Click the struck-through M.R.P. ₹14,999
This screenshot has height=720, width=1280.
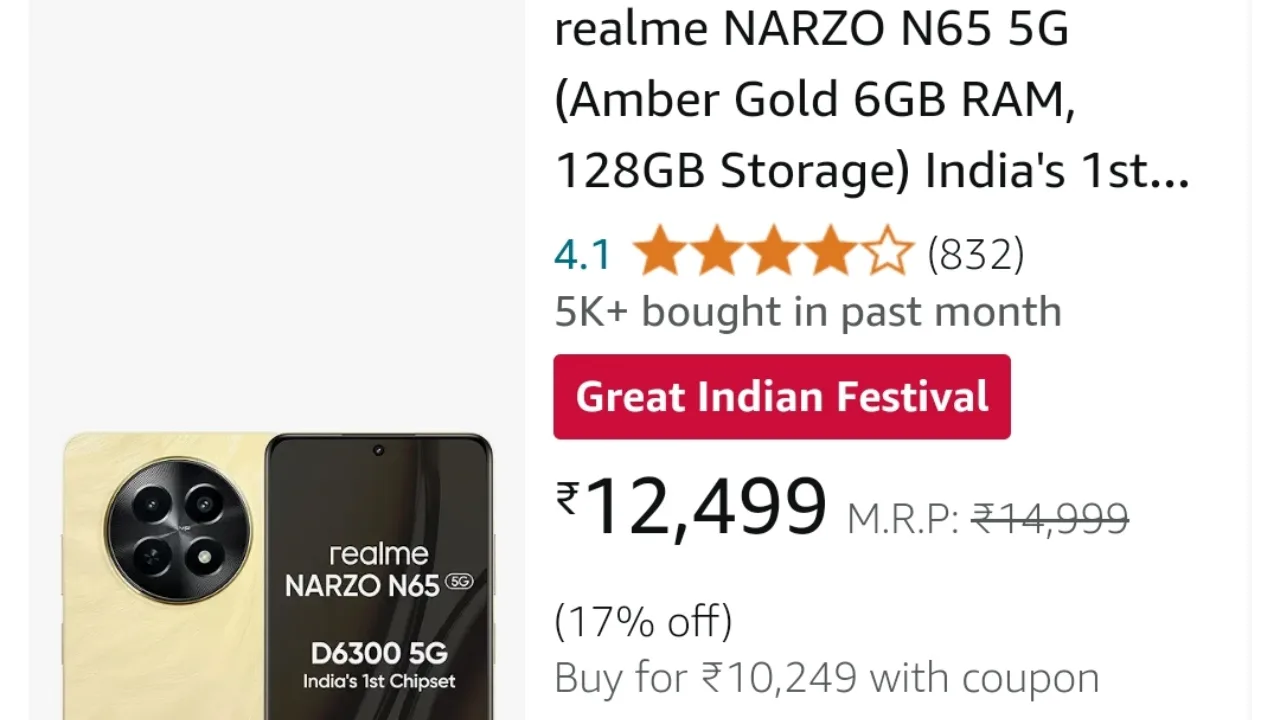[x=1050, y=519]
